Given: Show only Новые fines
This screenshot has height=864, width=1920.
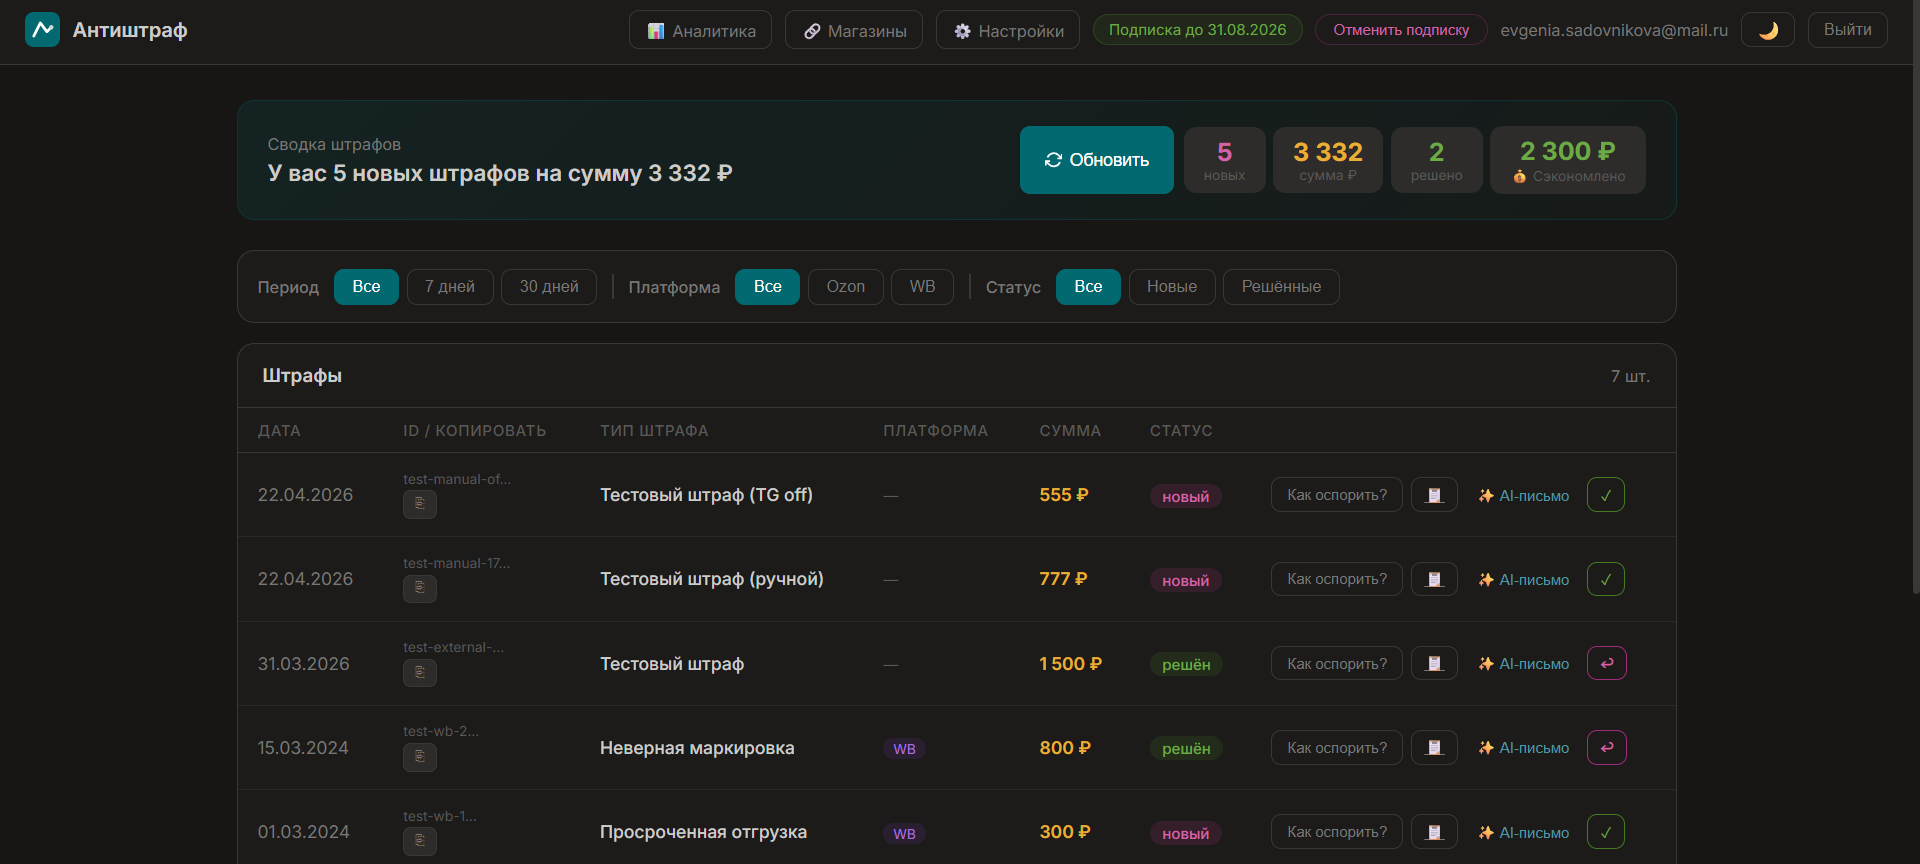Looking at the screenshot, I should tap(1172, 287).
